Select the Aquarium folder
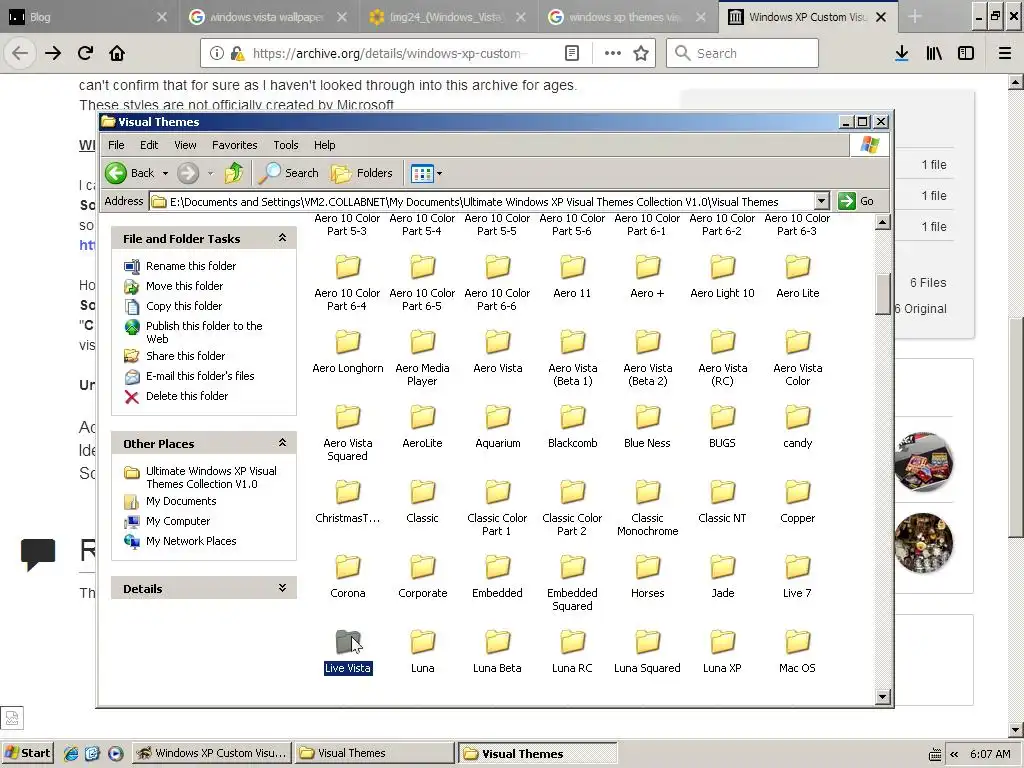The image size is (1024, 768). (x=498, y=426)
